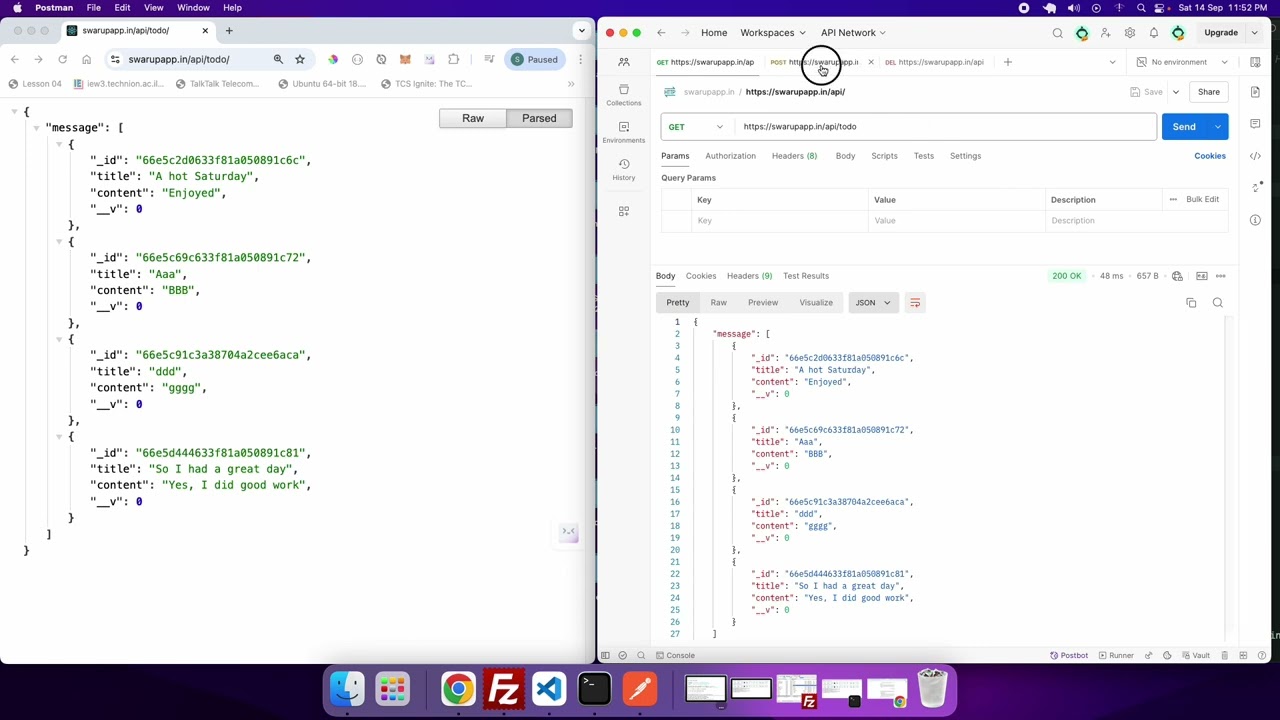The height and width of the screenshot is (720, 1280).
Task: Click the Cookies link
Action: coord(1209,156)
